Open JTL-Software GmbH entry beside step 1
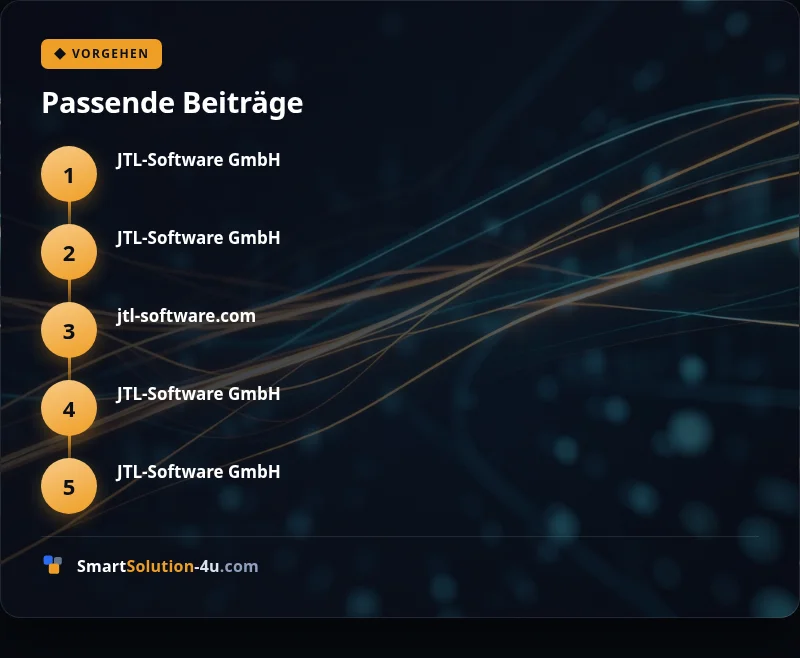800x658 pixels. (198, 160)
